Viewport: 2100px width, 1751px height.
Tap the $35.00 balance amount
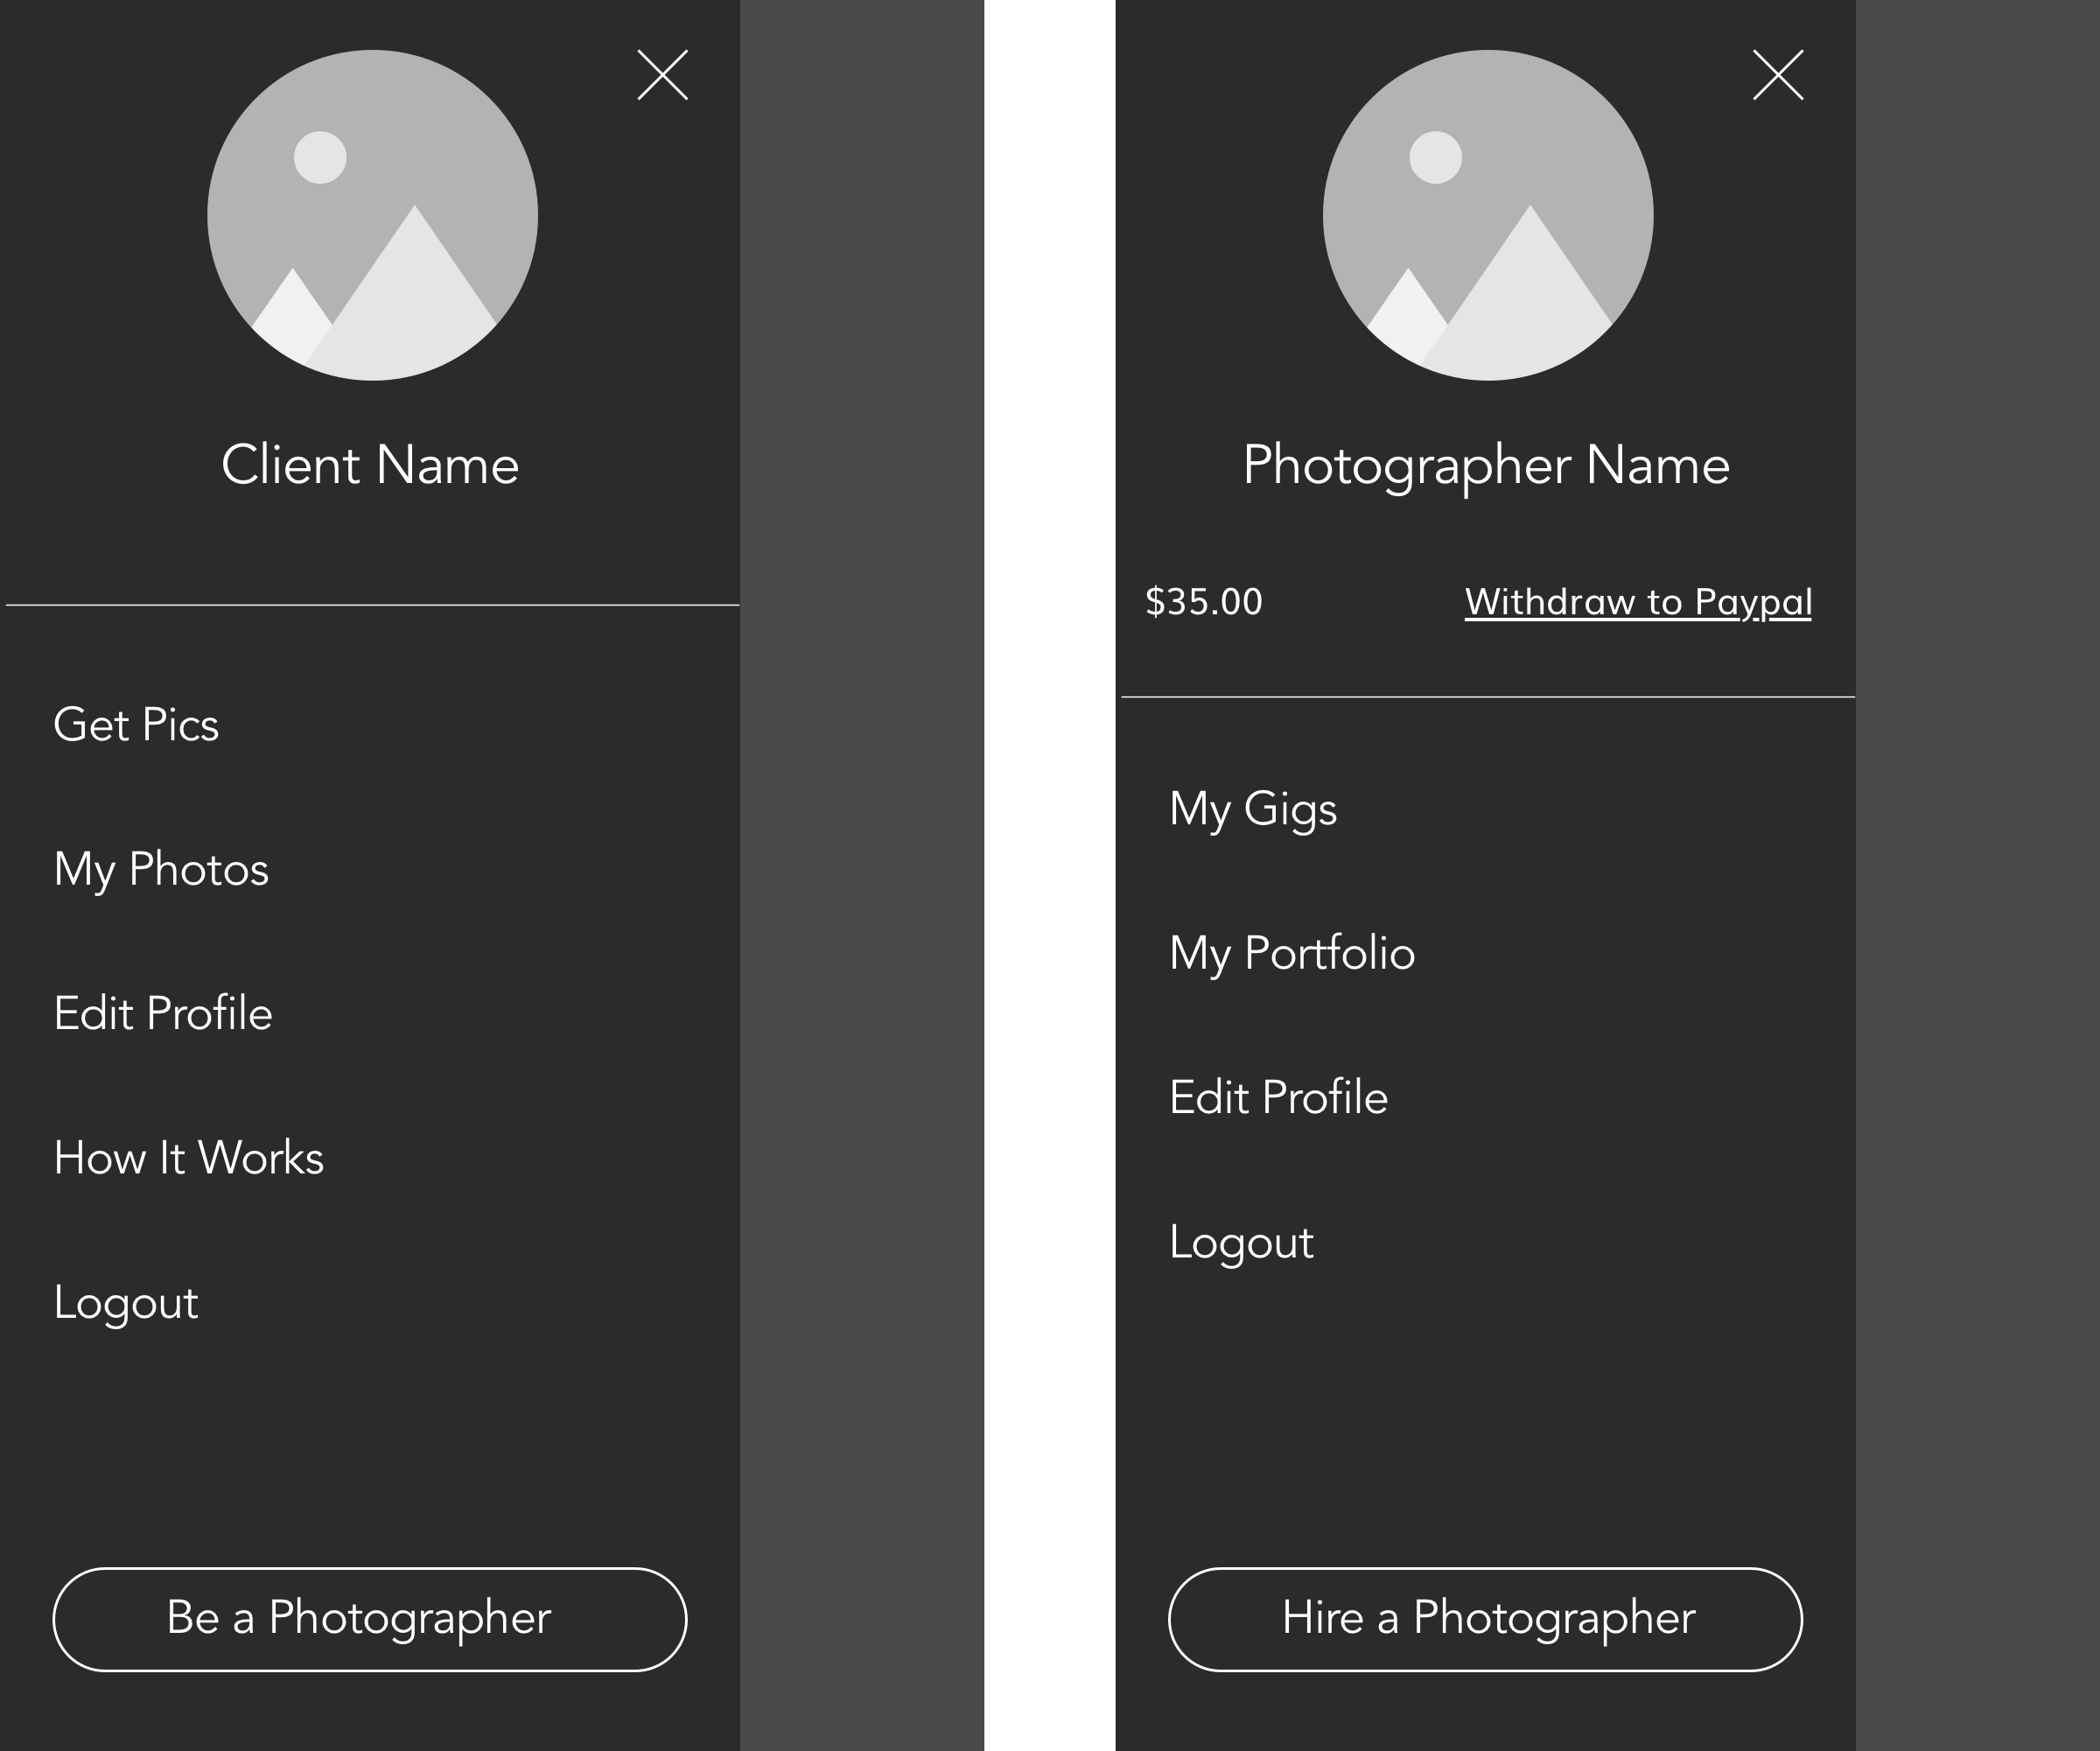[x=1204, y=602]
